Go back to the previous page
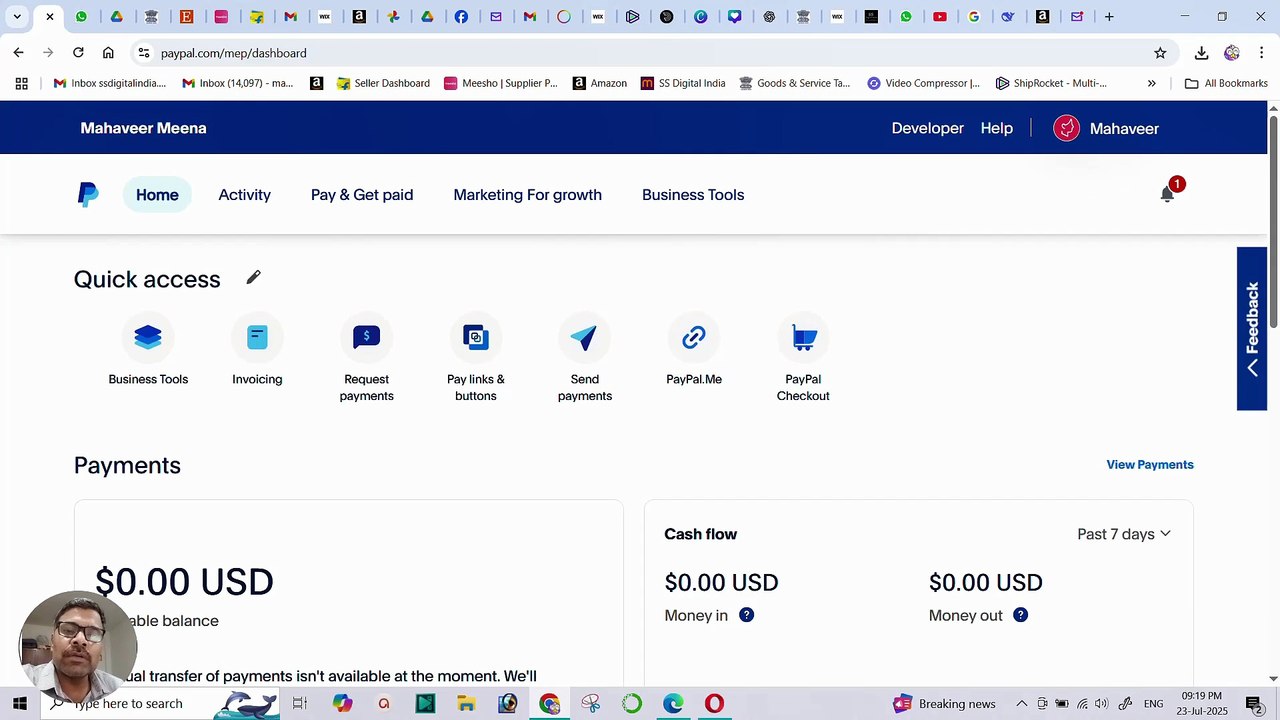This screenshot has height=720, width=1280. point(18,53)
